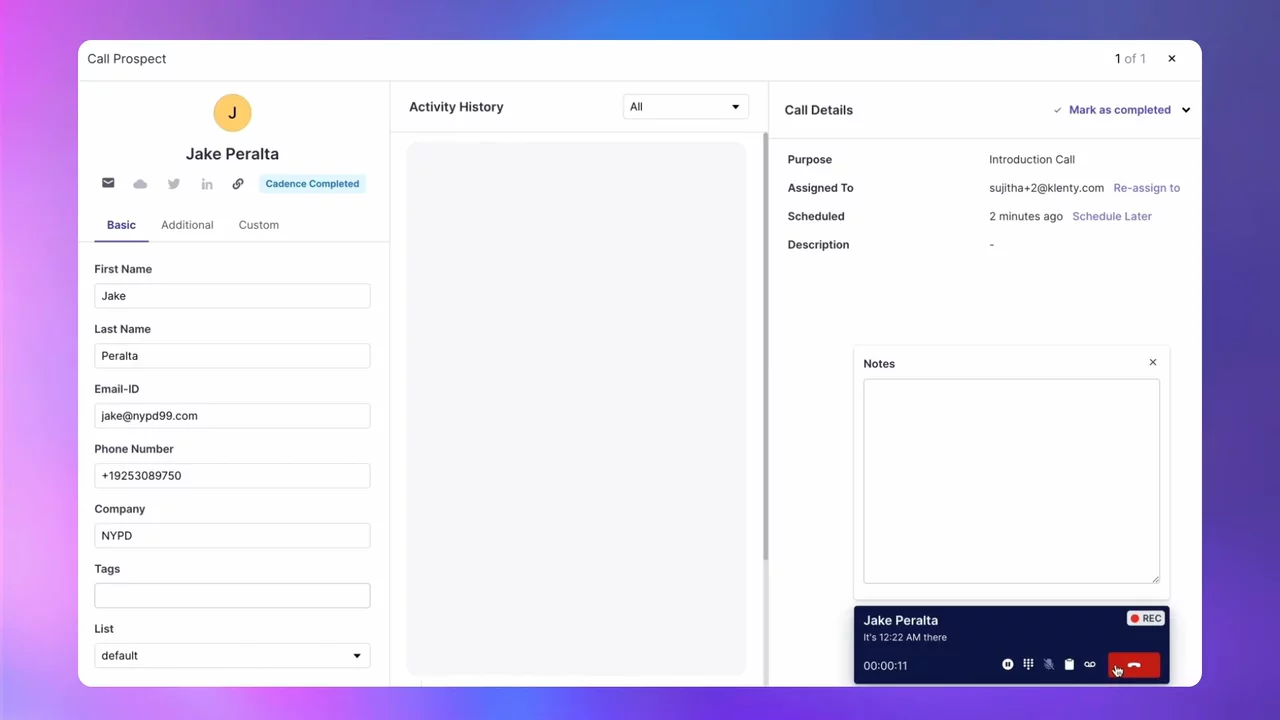This screenshot has height=720, width=1280.
Task: Switch to the Custom tab
Action: (x=258, y=225)
